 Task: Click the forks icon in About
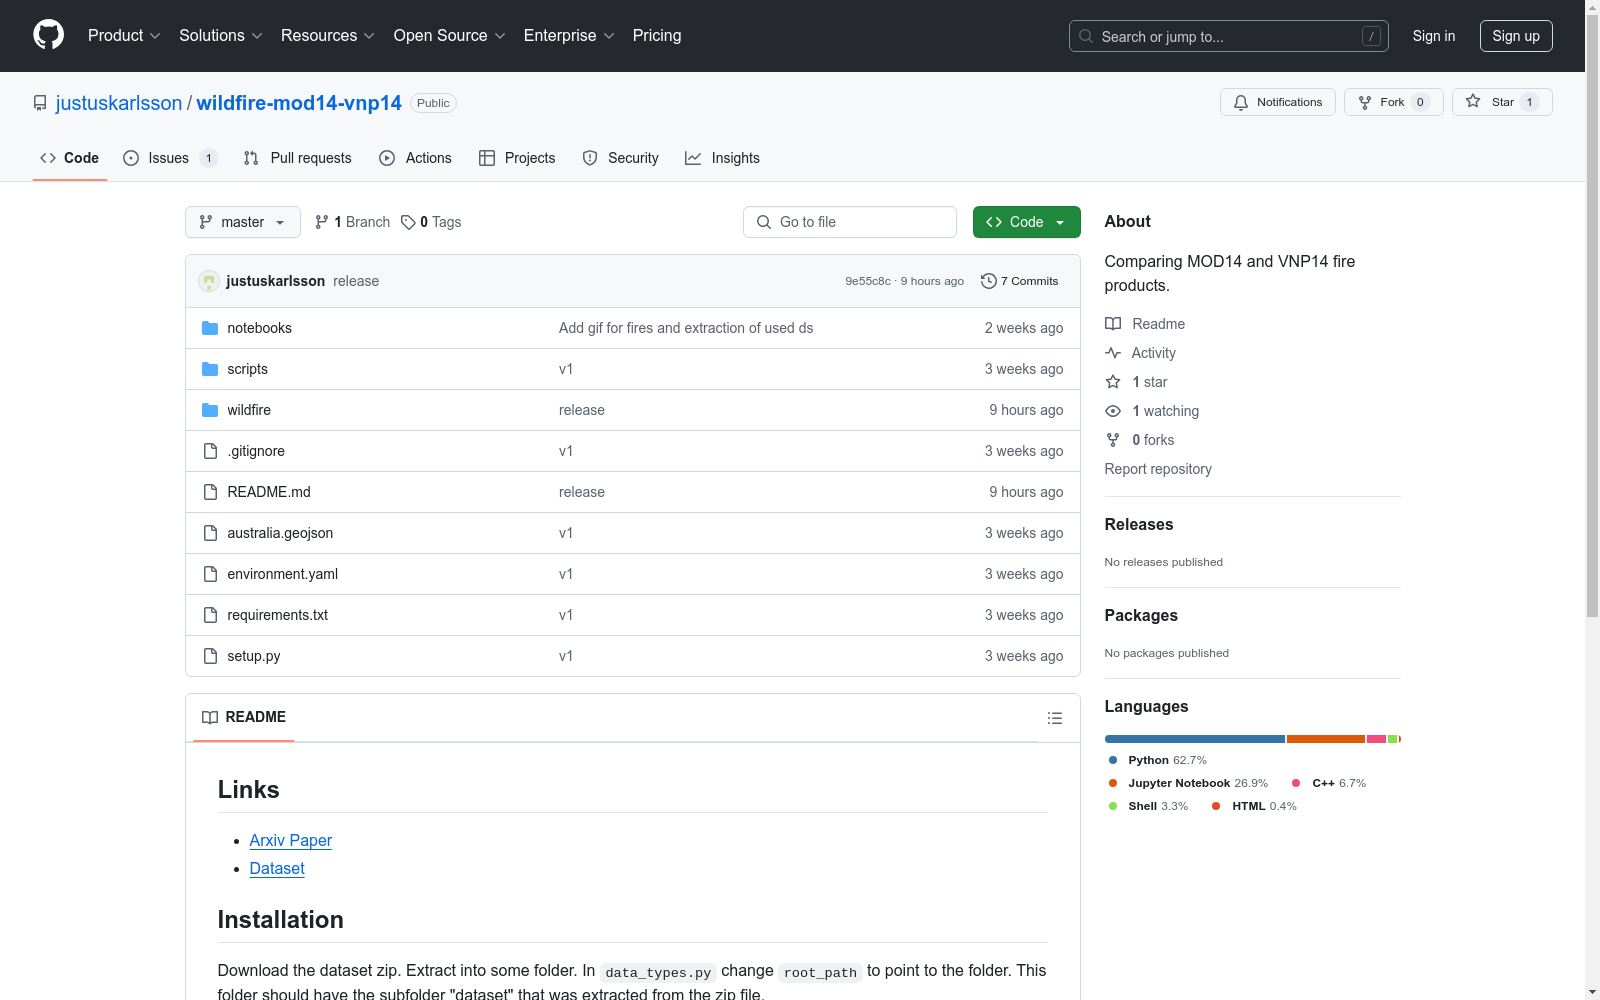click(1113, 440)
